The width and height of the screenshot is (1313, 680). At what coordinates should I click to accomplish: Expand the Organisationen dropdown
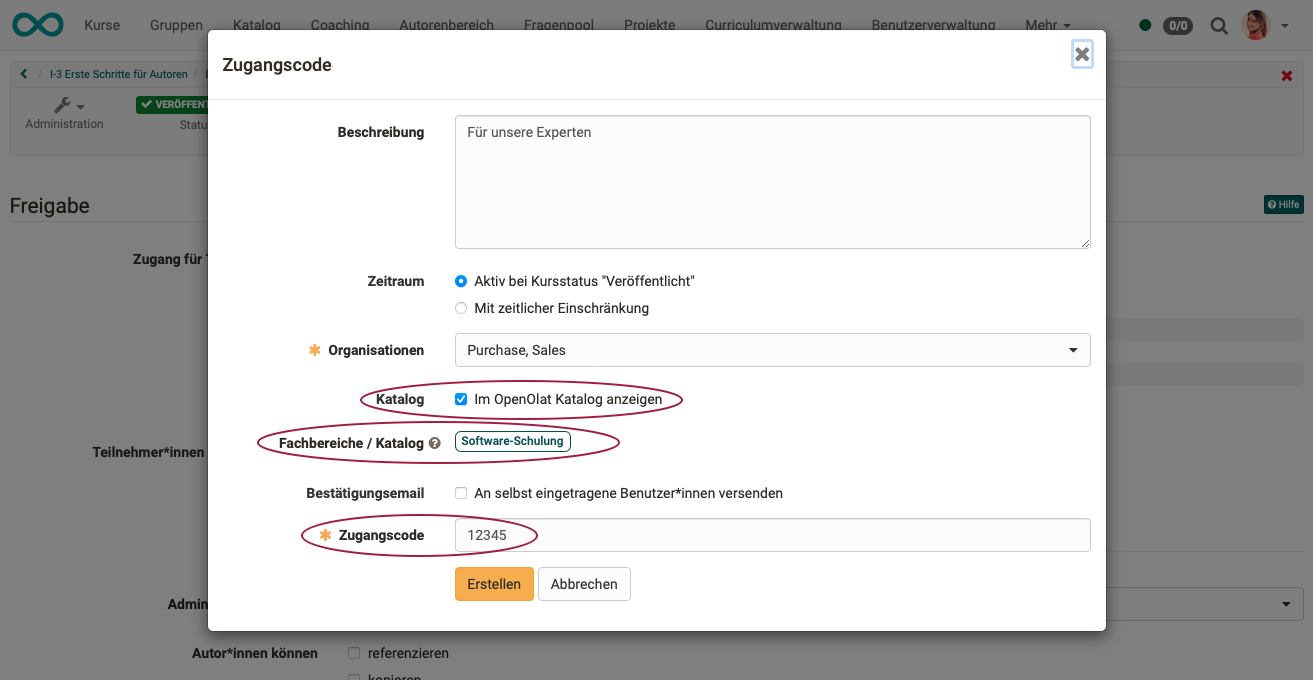pyautogui.click(x=772, y=350)
